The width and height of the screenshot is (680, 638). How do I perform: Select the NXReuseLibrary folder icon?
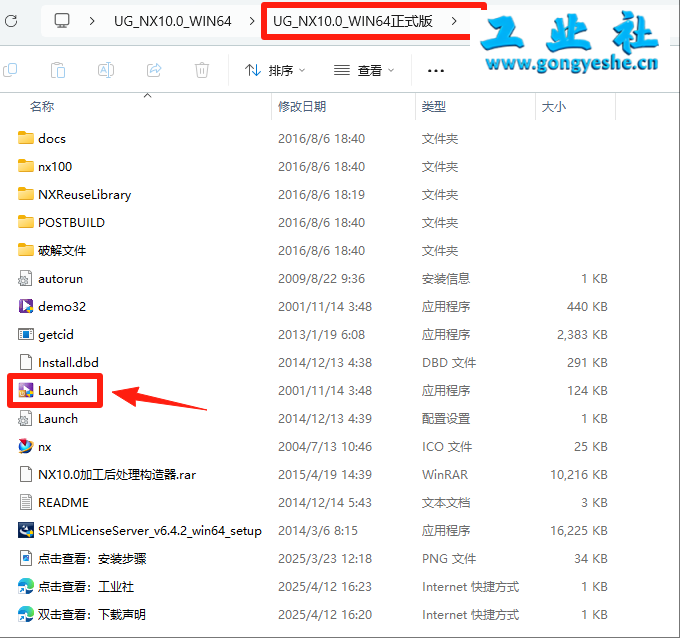[26, 194]
